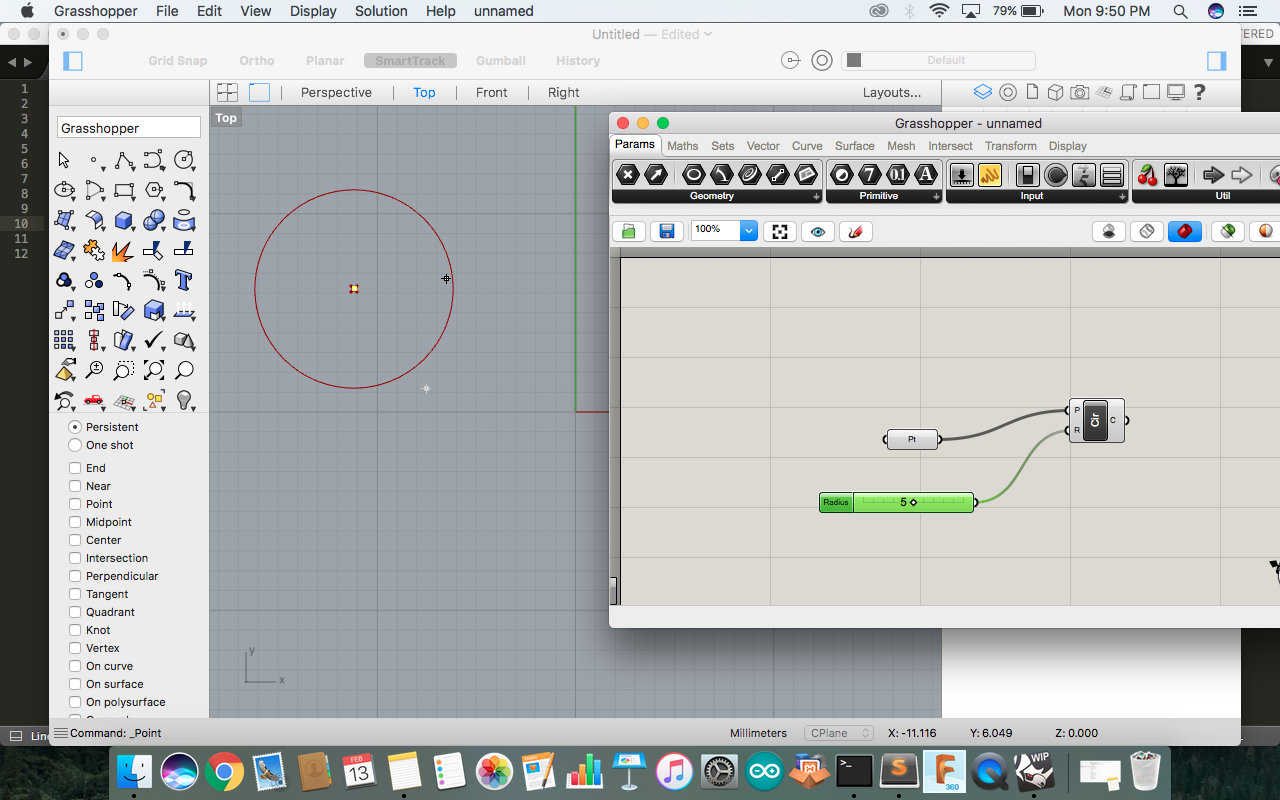Toggle the Center snap checkbox
The height and width of the screenshot is (800, 1280).
click(75, 540)
